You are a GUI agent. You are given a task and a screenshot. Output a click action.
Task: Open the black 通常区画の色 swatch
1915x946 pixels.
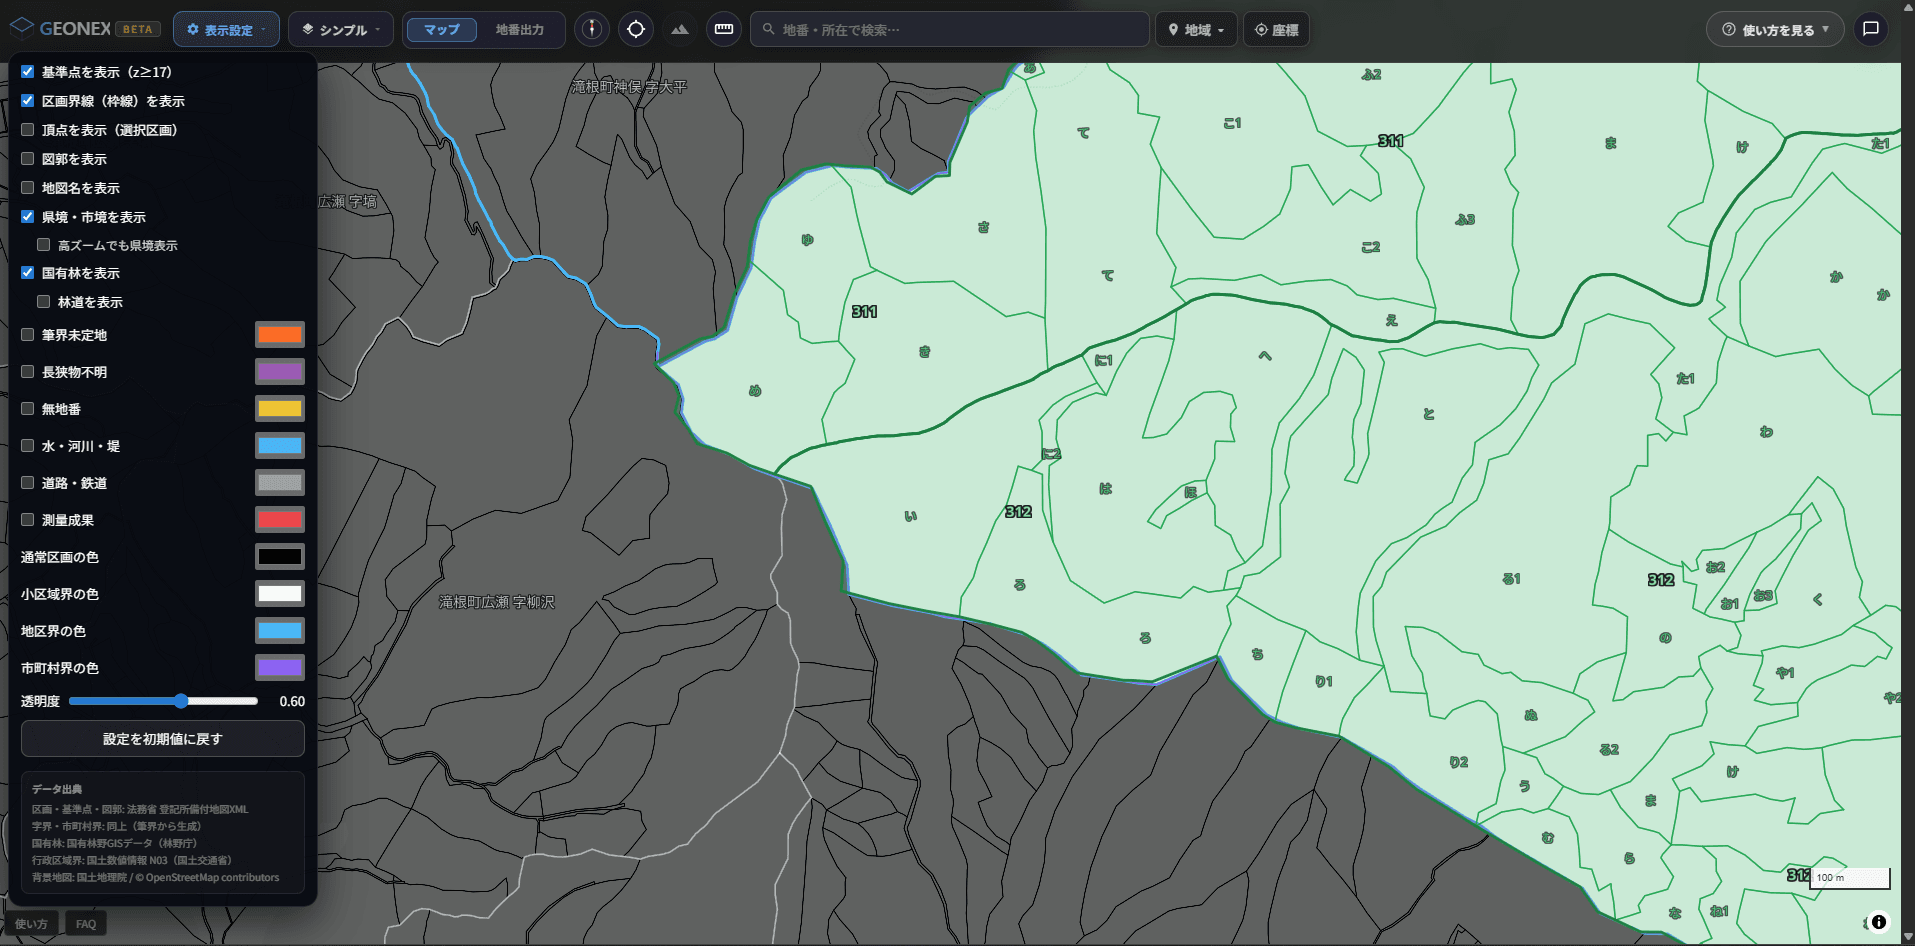[x=280, y=557]
